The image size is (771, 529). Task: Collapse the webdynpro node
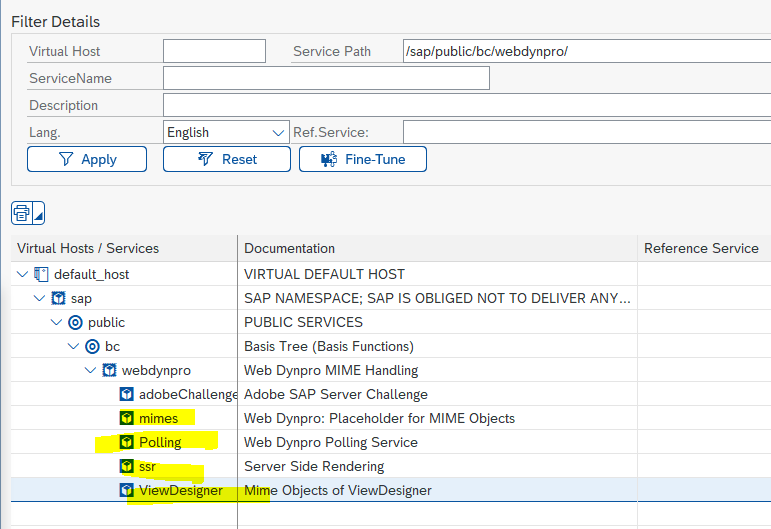(90, 370)
